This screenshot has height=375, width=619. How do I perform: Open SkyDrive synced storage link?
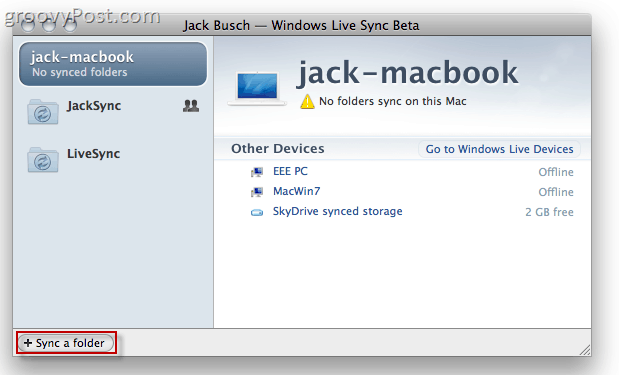(338, 211)
